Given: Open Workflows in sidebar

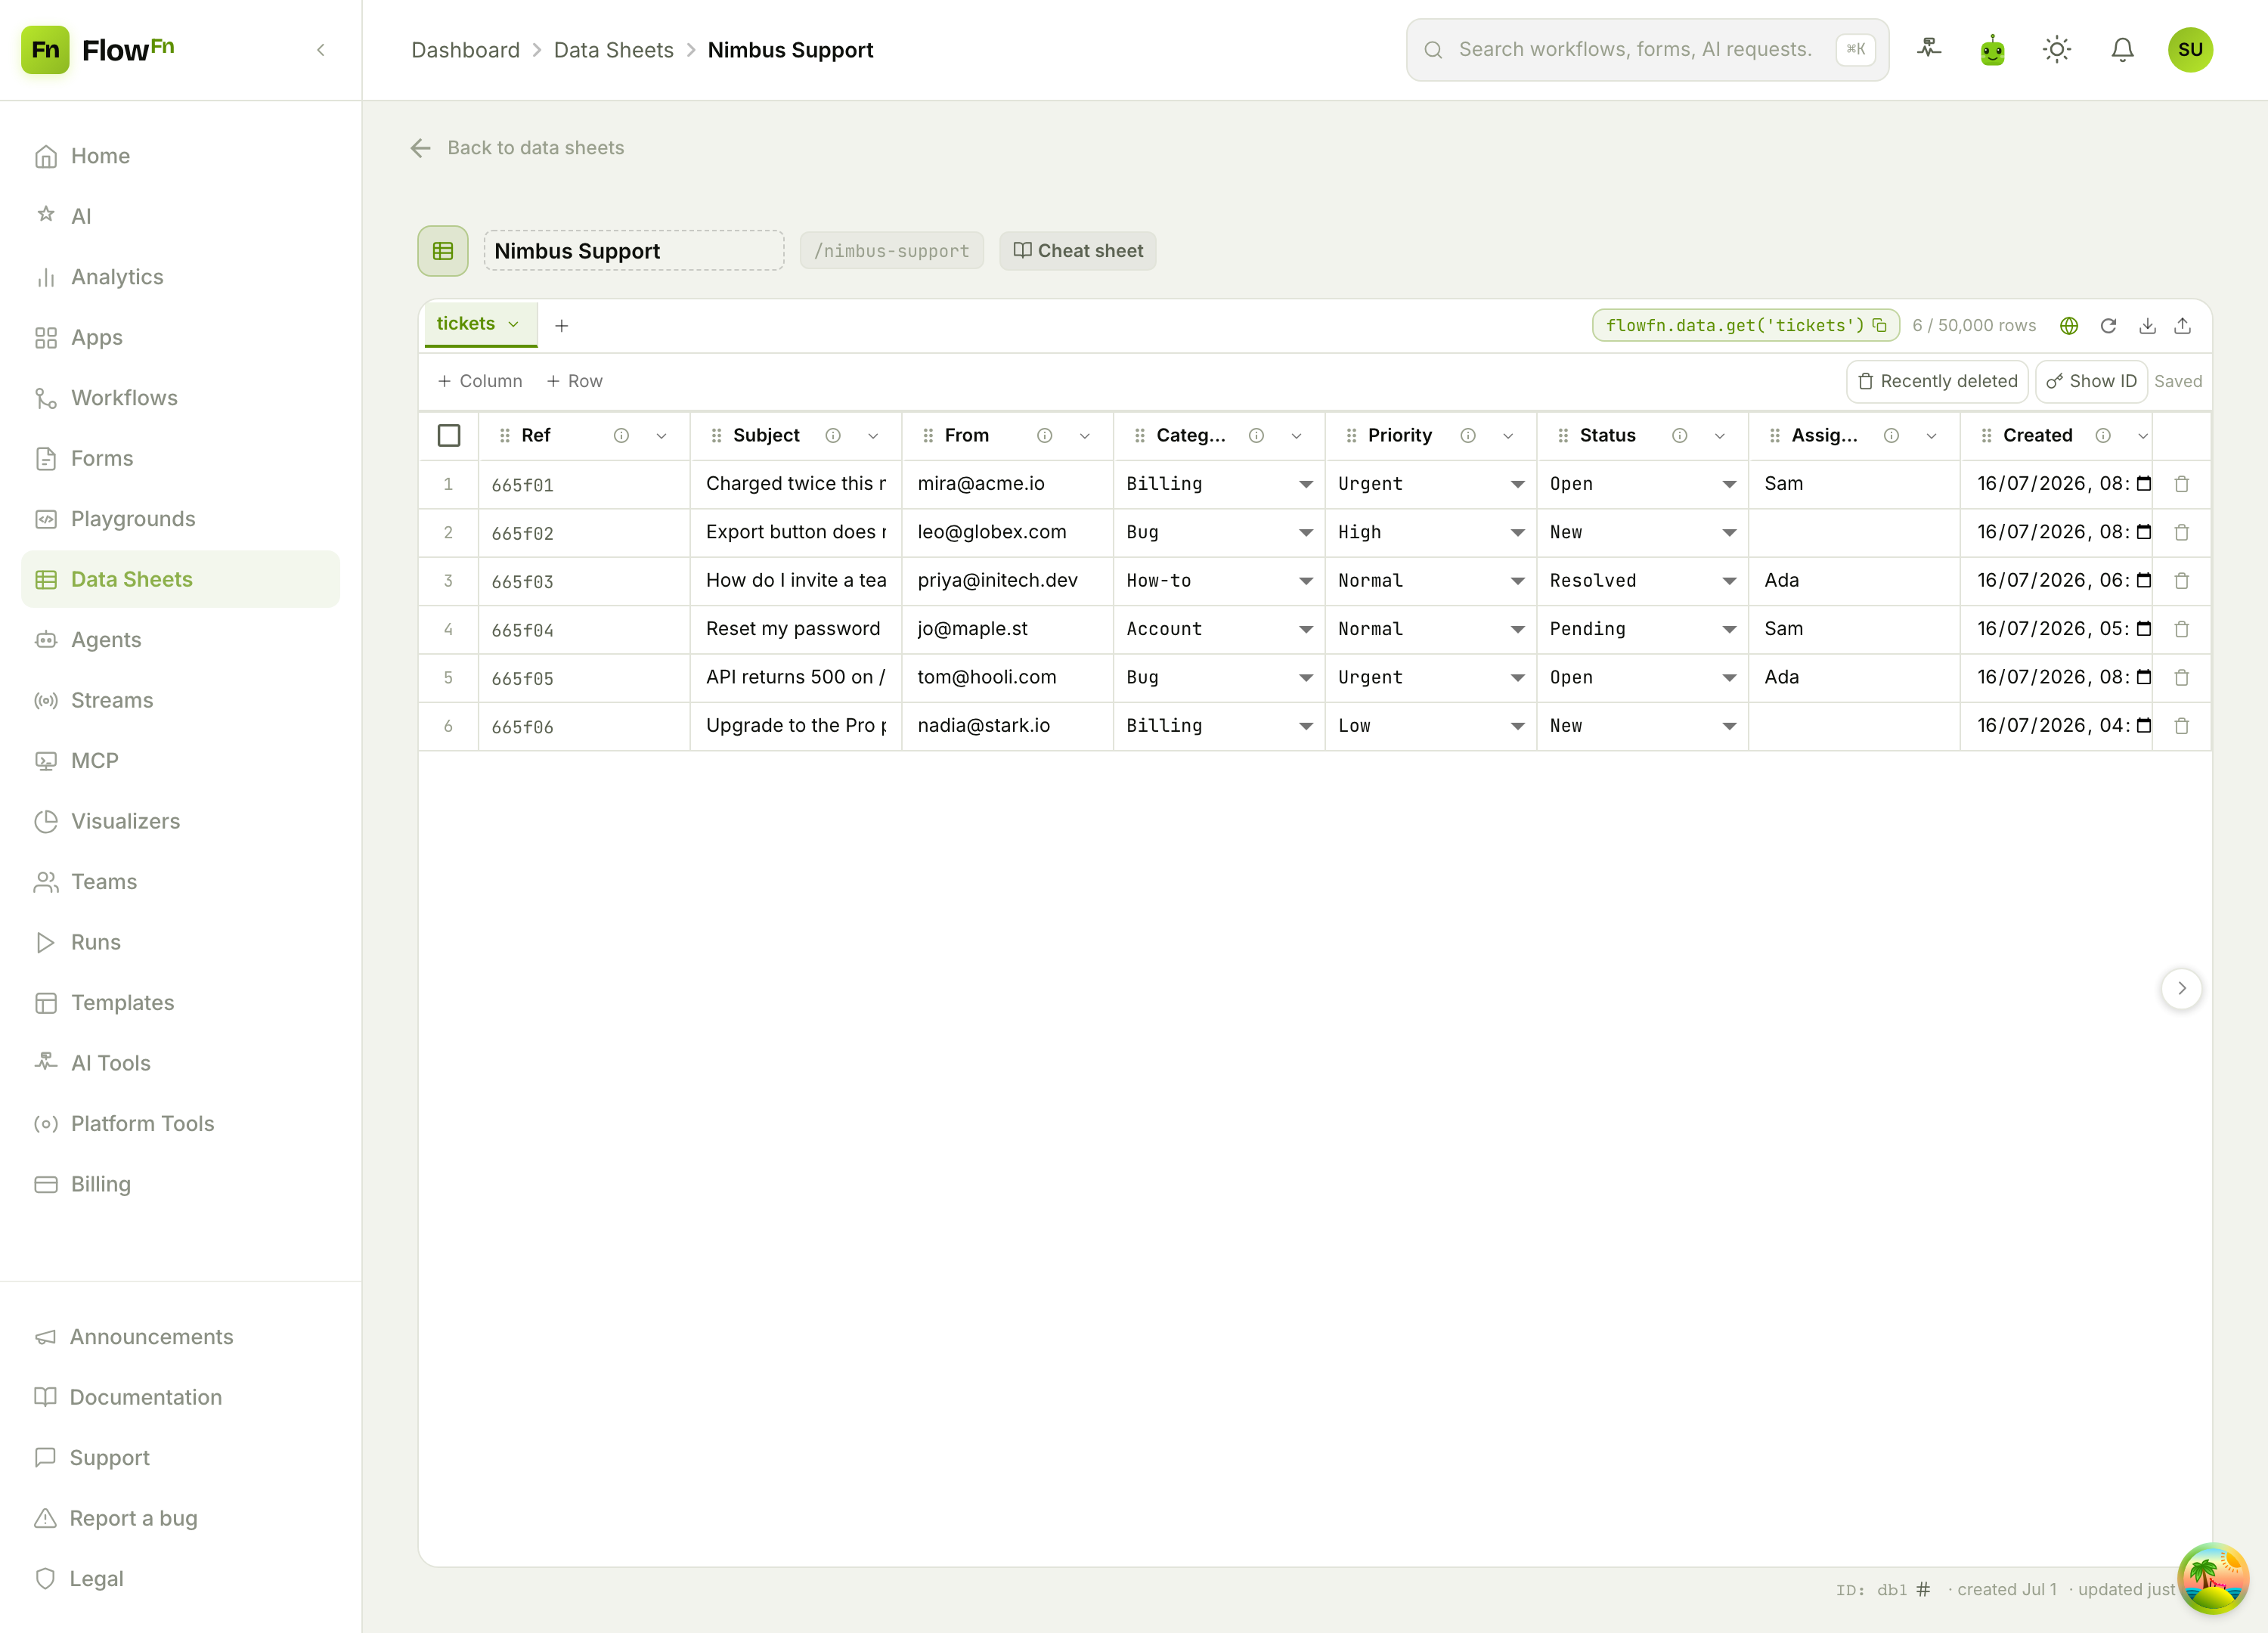Looking at the screenshot, I should tap(180, 398).
